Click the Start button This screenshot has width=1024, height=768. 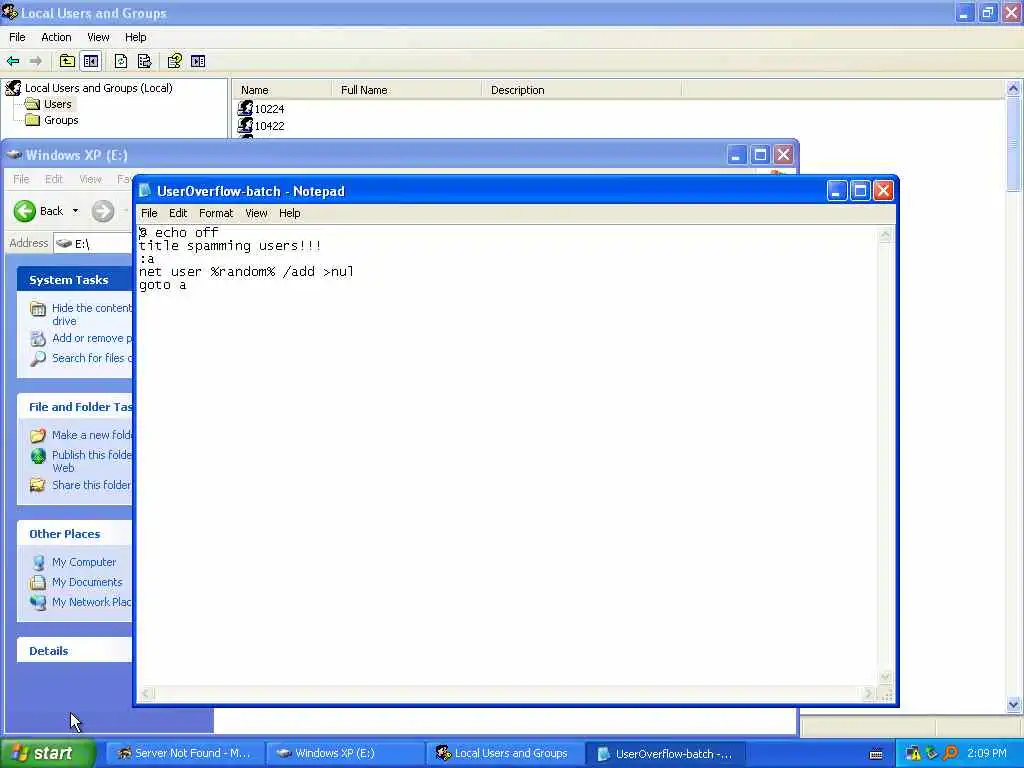click(x=48, y=753)
